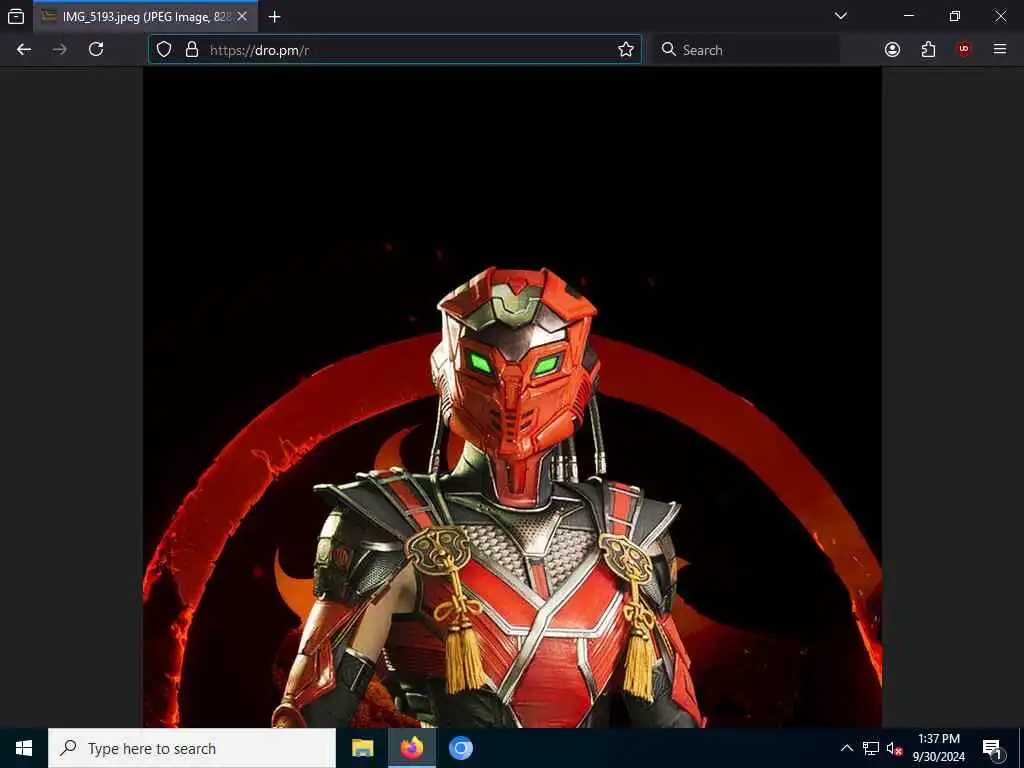This screenshot has height=768, width=1024.
Task: Open the notification center icon
Action: (992, 748)
